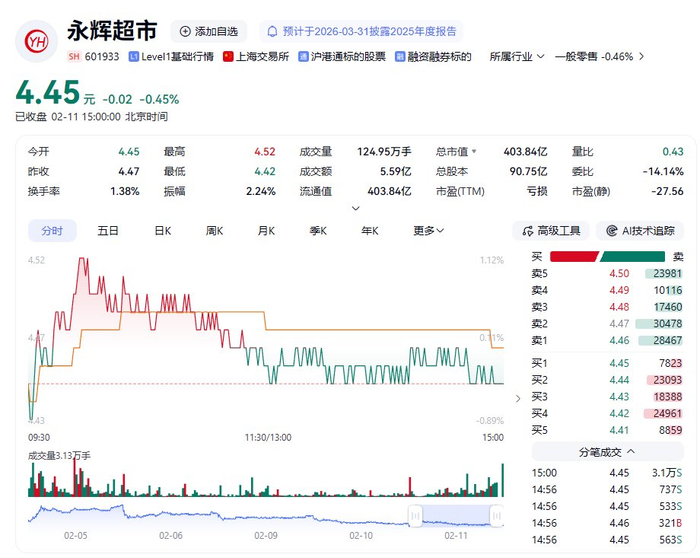This screenshot has width=700, height=558.
Task: Click the 卖1 price 4.46 row
Action: (x=607, y=341)
